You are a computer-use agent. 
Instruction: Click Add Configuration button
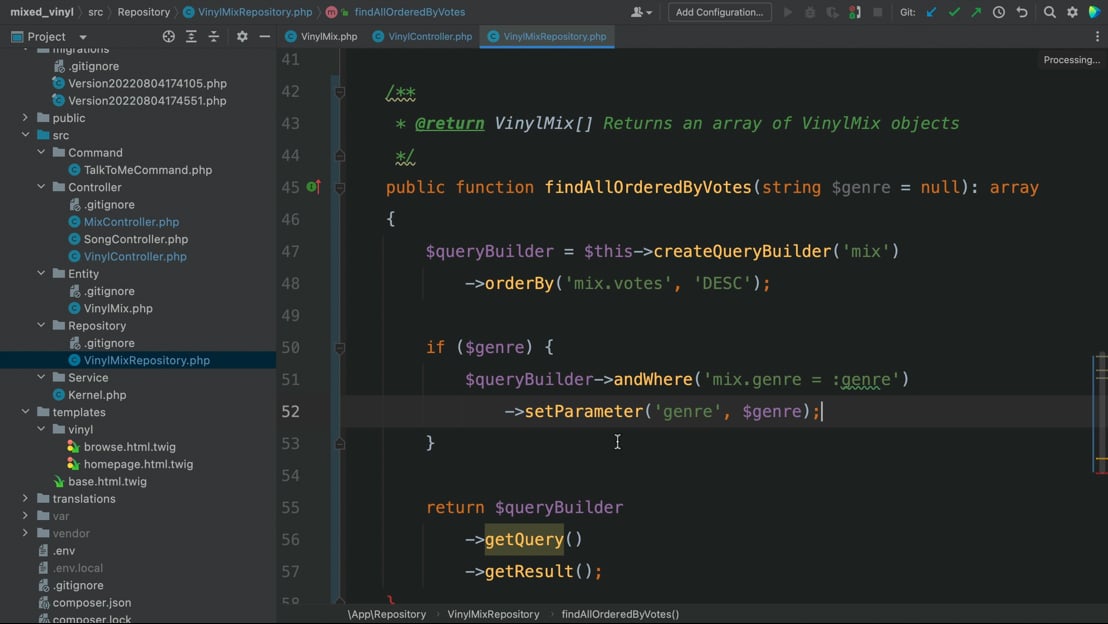[x=719, y=12]
